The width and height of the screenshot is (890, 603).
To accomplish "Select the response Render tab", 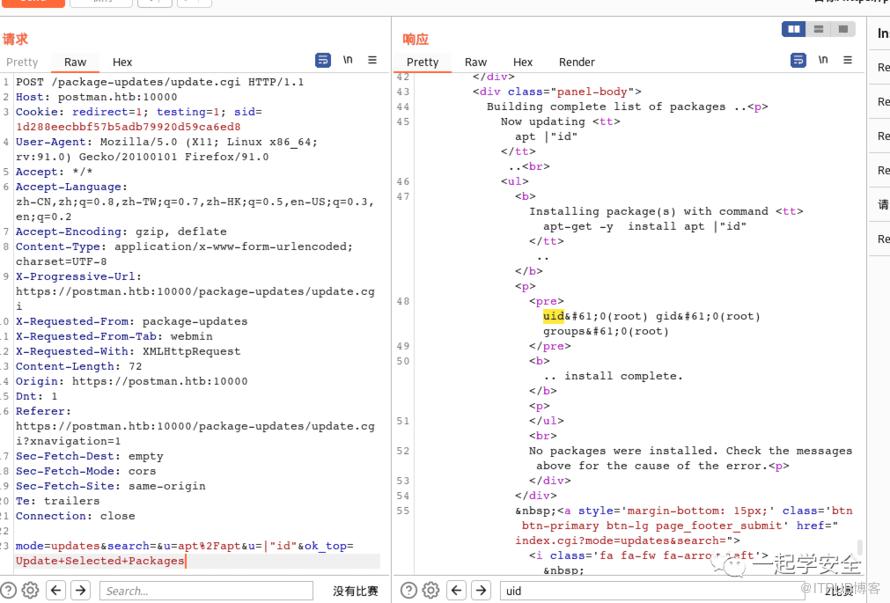I will coord(577,62).
